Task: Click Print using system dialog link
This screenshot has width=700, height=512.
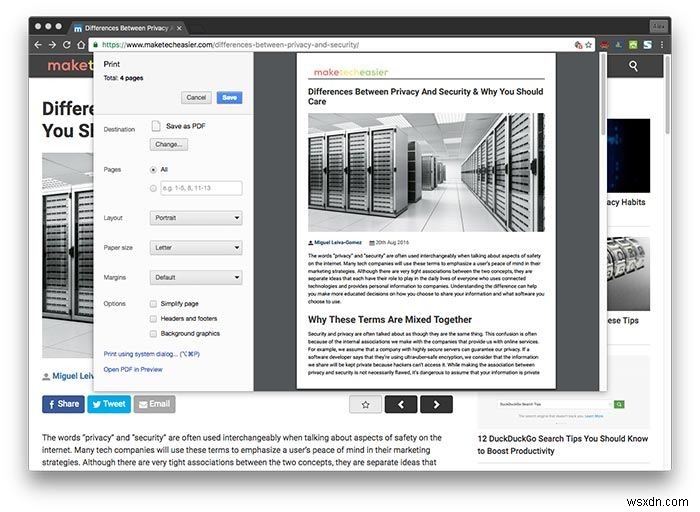Action: coord(151,354)
